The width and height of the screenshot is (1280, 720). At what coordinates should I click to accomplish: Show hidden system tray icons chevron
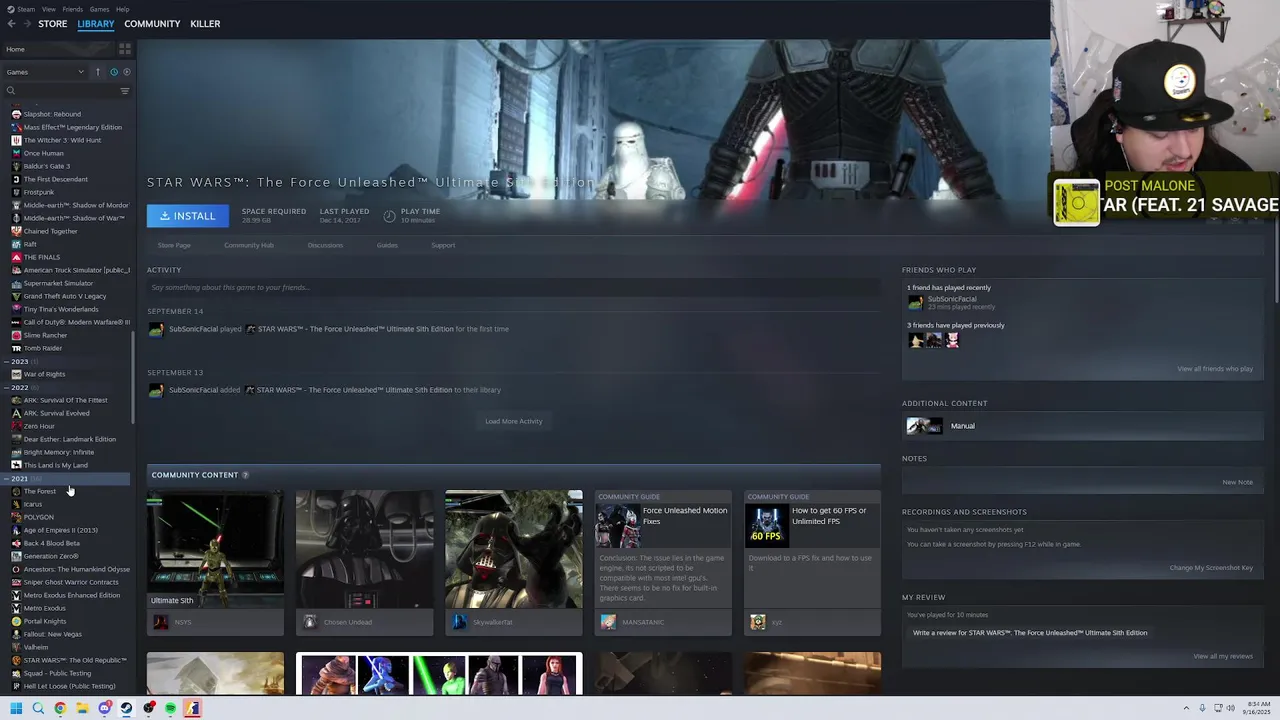[1186, 708]
